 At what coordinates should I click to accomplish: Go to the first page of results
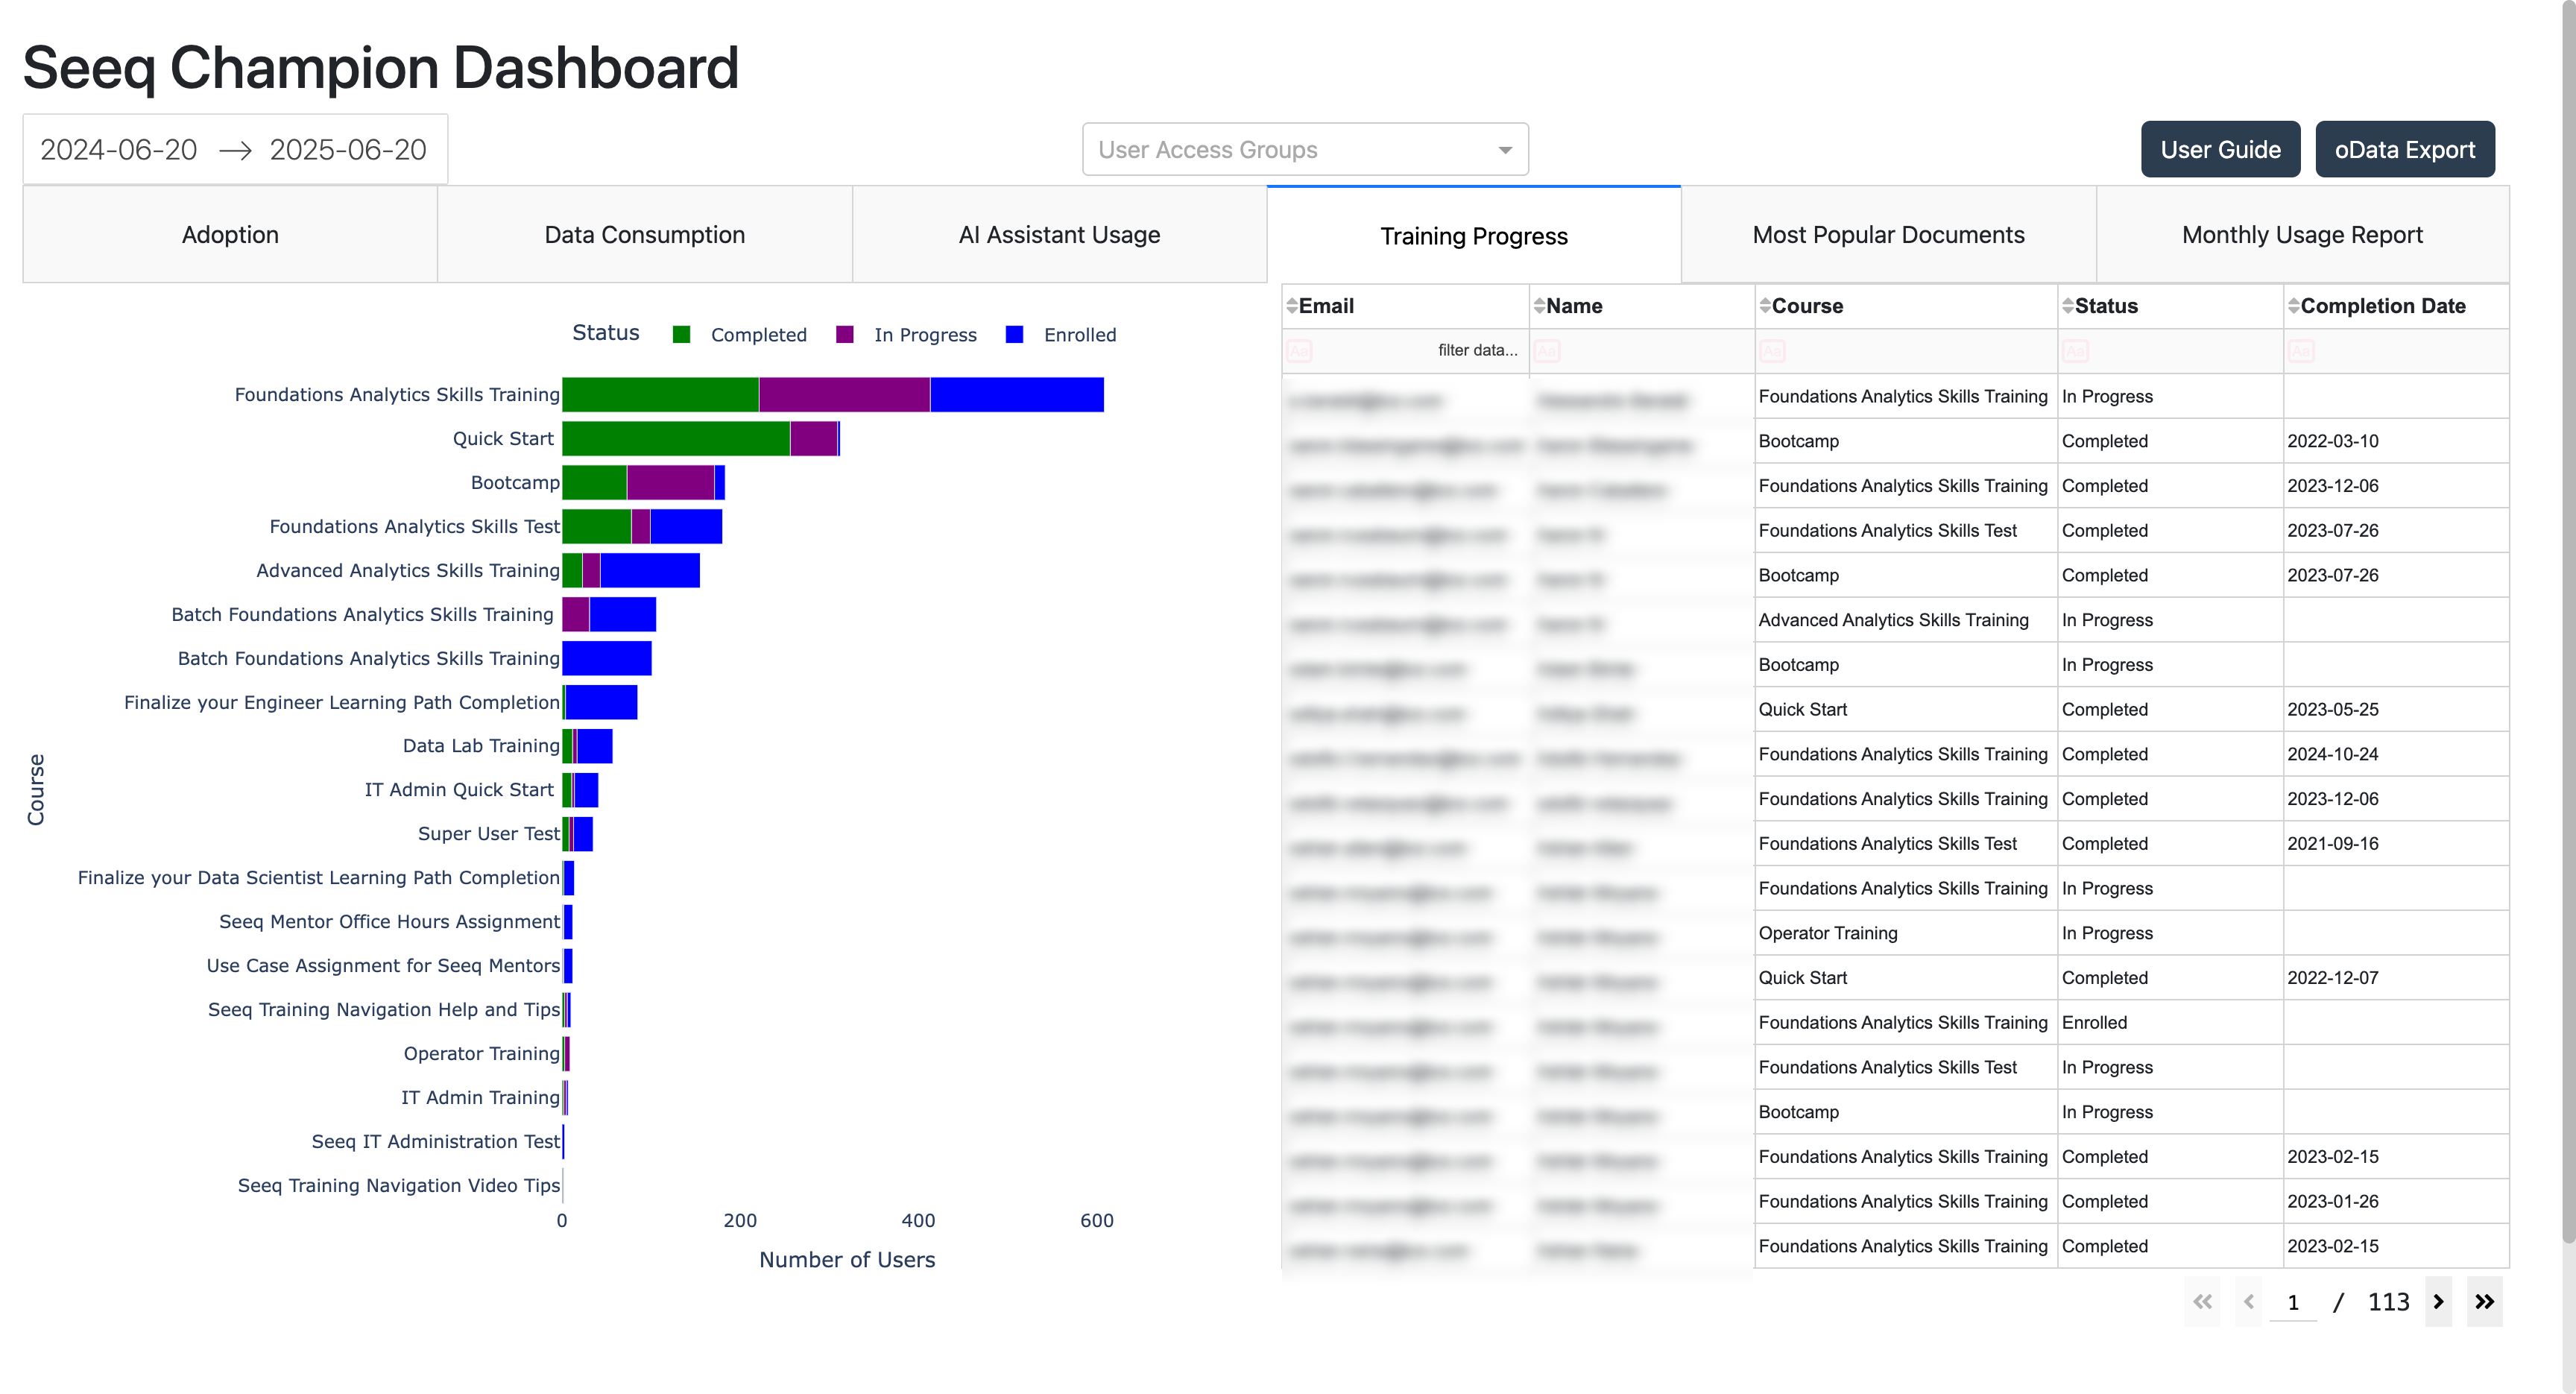click(2202, 1301)
